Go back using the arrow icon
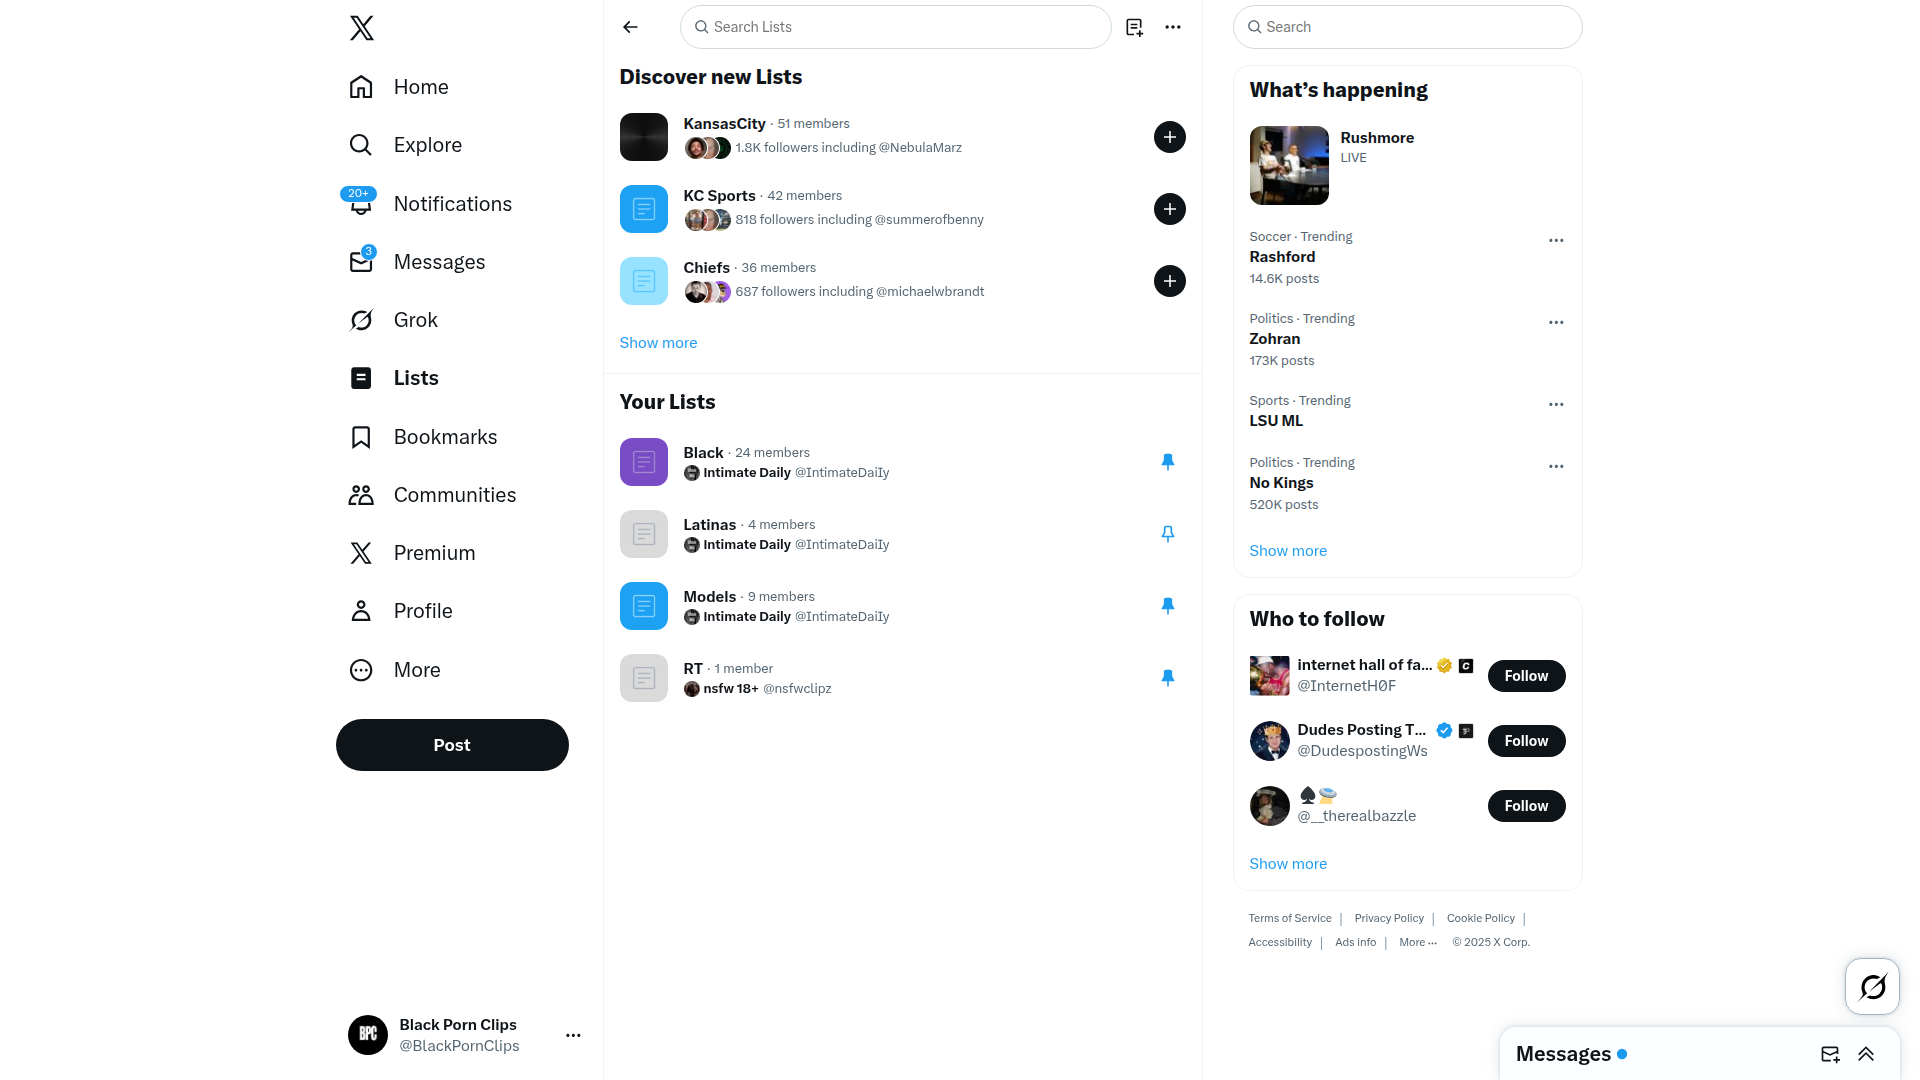This screenshot has height=1080, width=1920. pyautogui.click(x=630, y=27)
